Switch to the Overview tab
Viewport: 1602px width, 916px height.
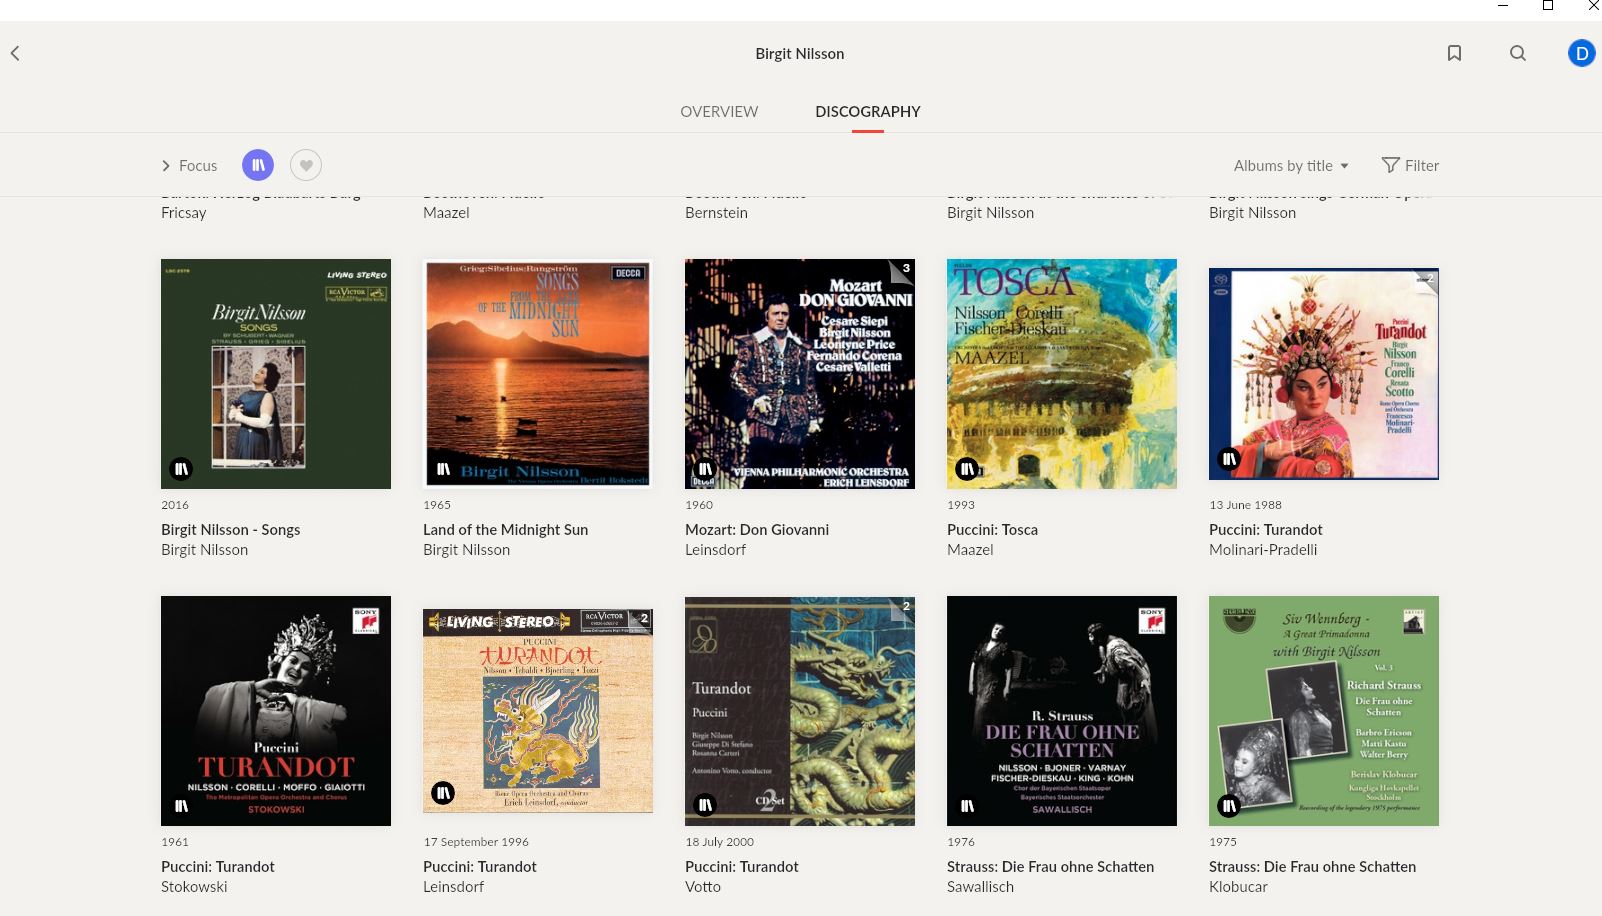tap(719, 111)
